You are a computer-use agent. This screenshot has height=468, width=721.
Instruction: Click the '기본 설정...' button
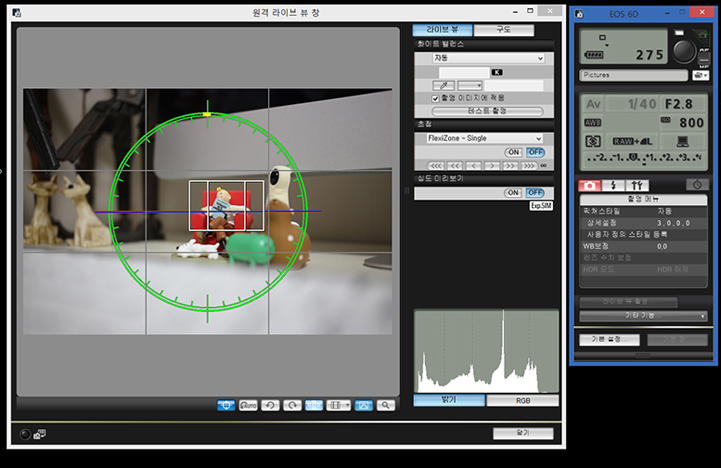point(609,339)
